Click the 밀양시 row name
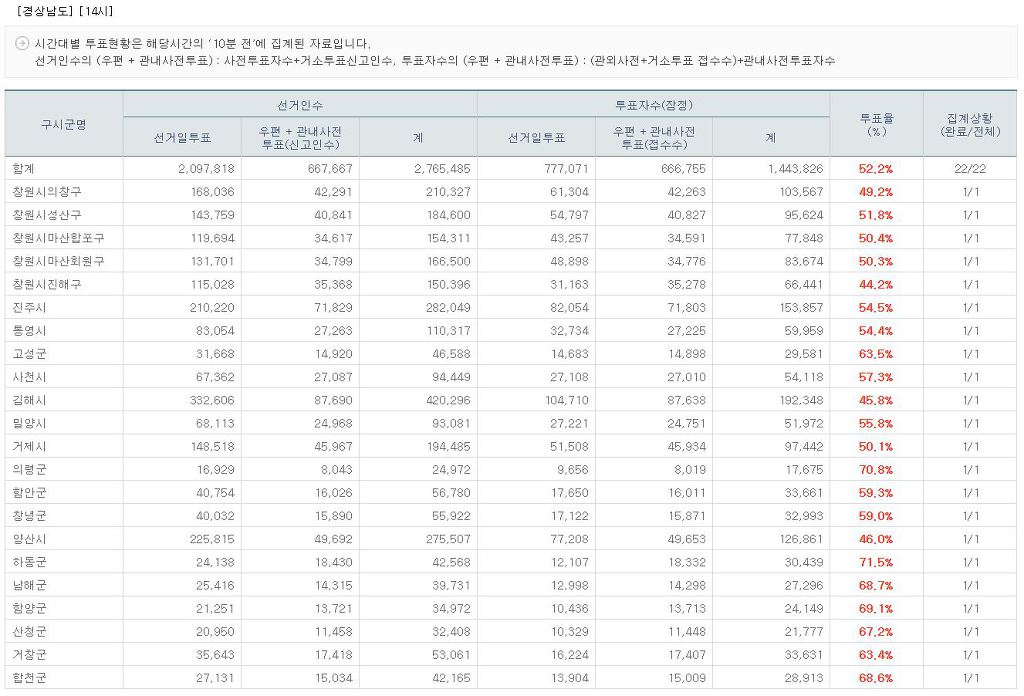 [x=29, y=424]
